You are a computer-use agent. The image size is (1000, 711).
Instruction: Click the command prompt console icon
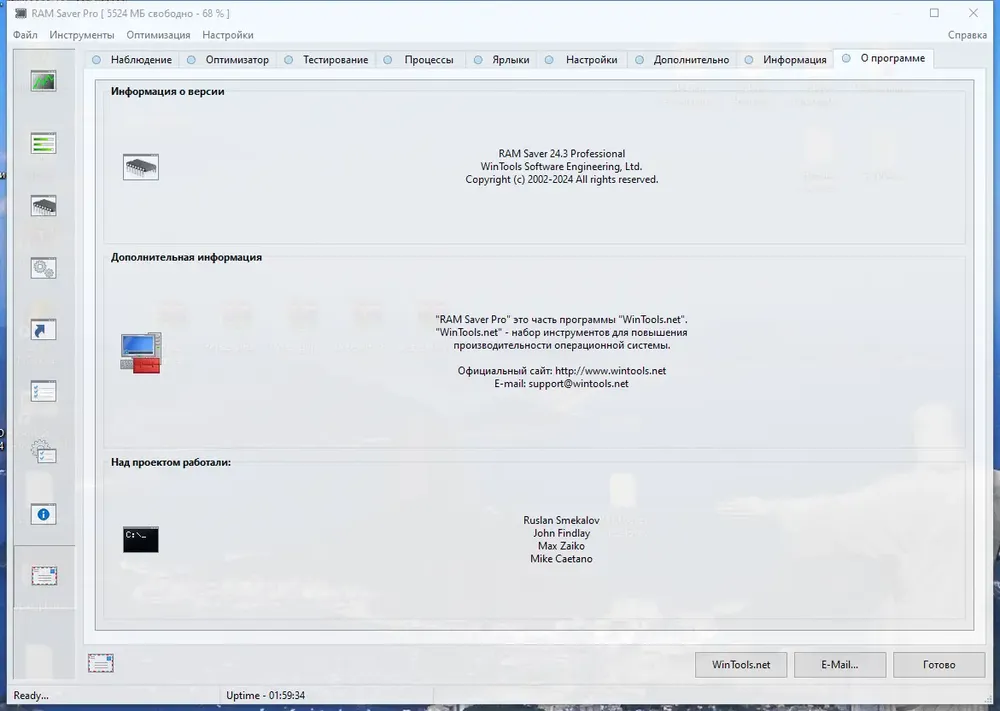tap(141, 539)
